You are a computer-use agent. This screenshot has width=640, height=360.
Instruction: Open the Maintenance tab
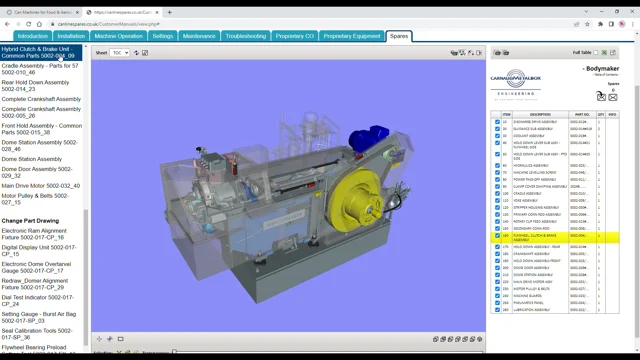199,36
